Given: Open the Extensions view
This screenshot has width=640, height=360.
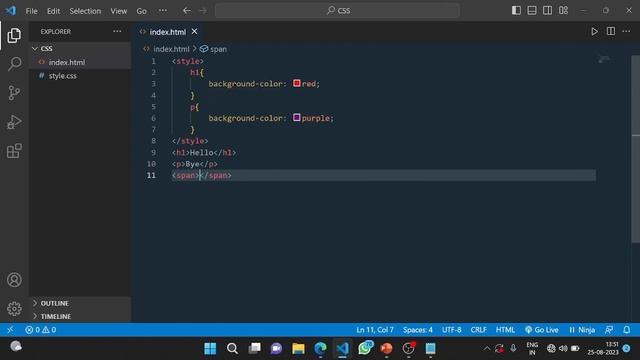Looking at the screenshot, I should click(14, 151).
